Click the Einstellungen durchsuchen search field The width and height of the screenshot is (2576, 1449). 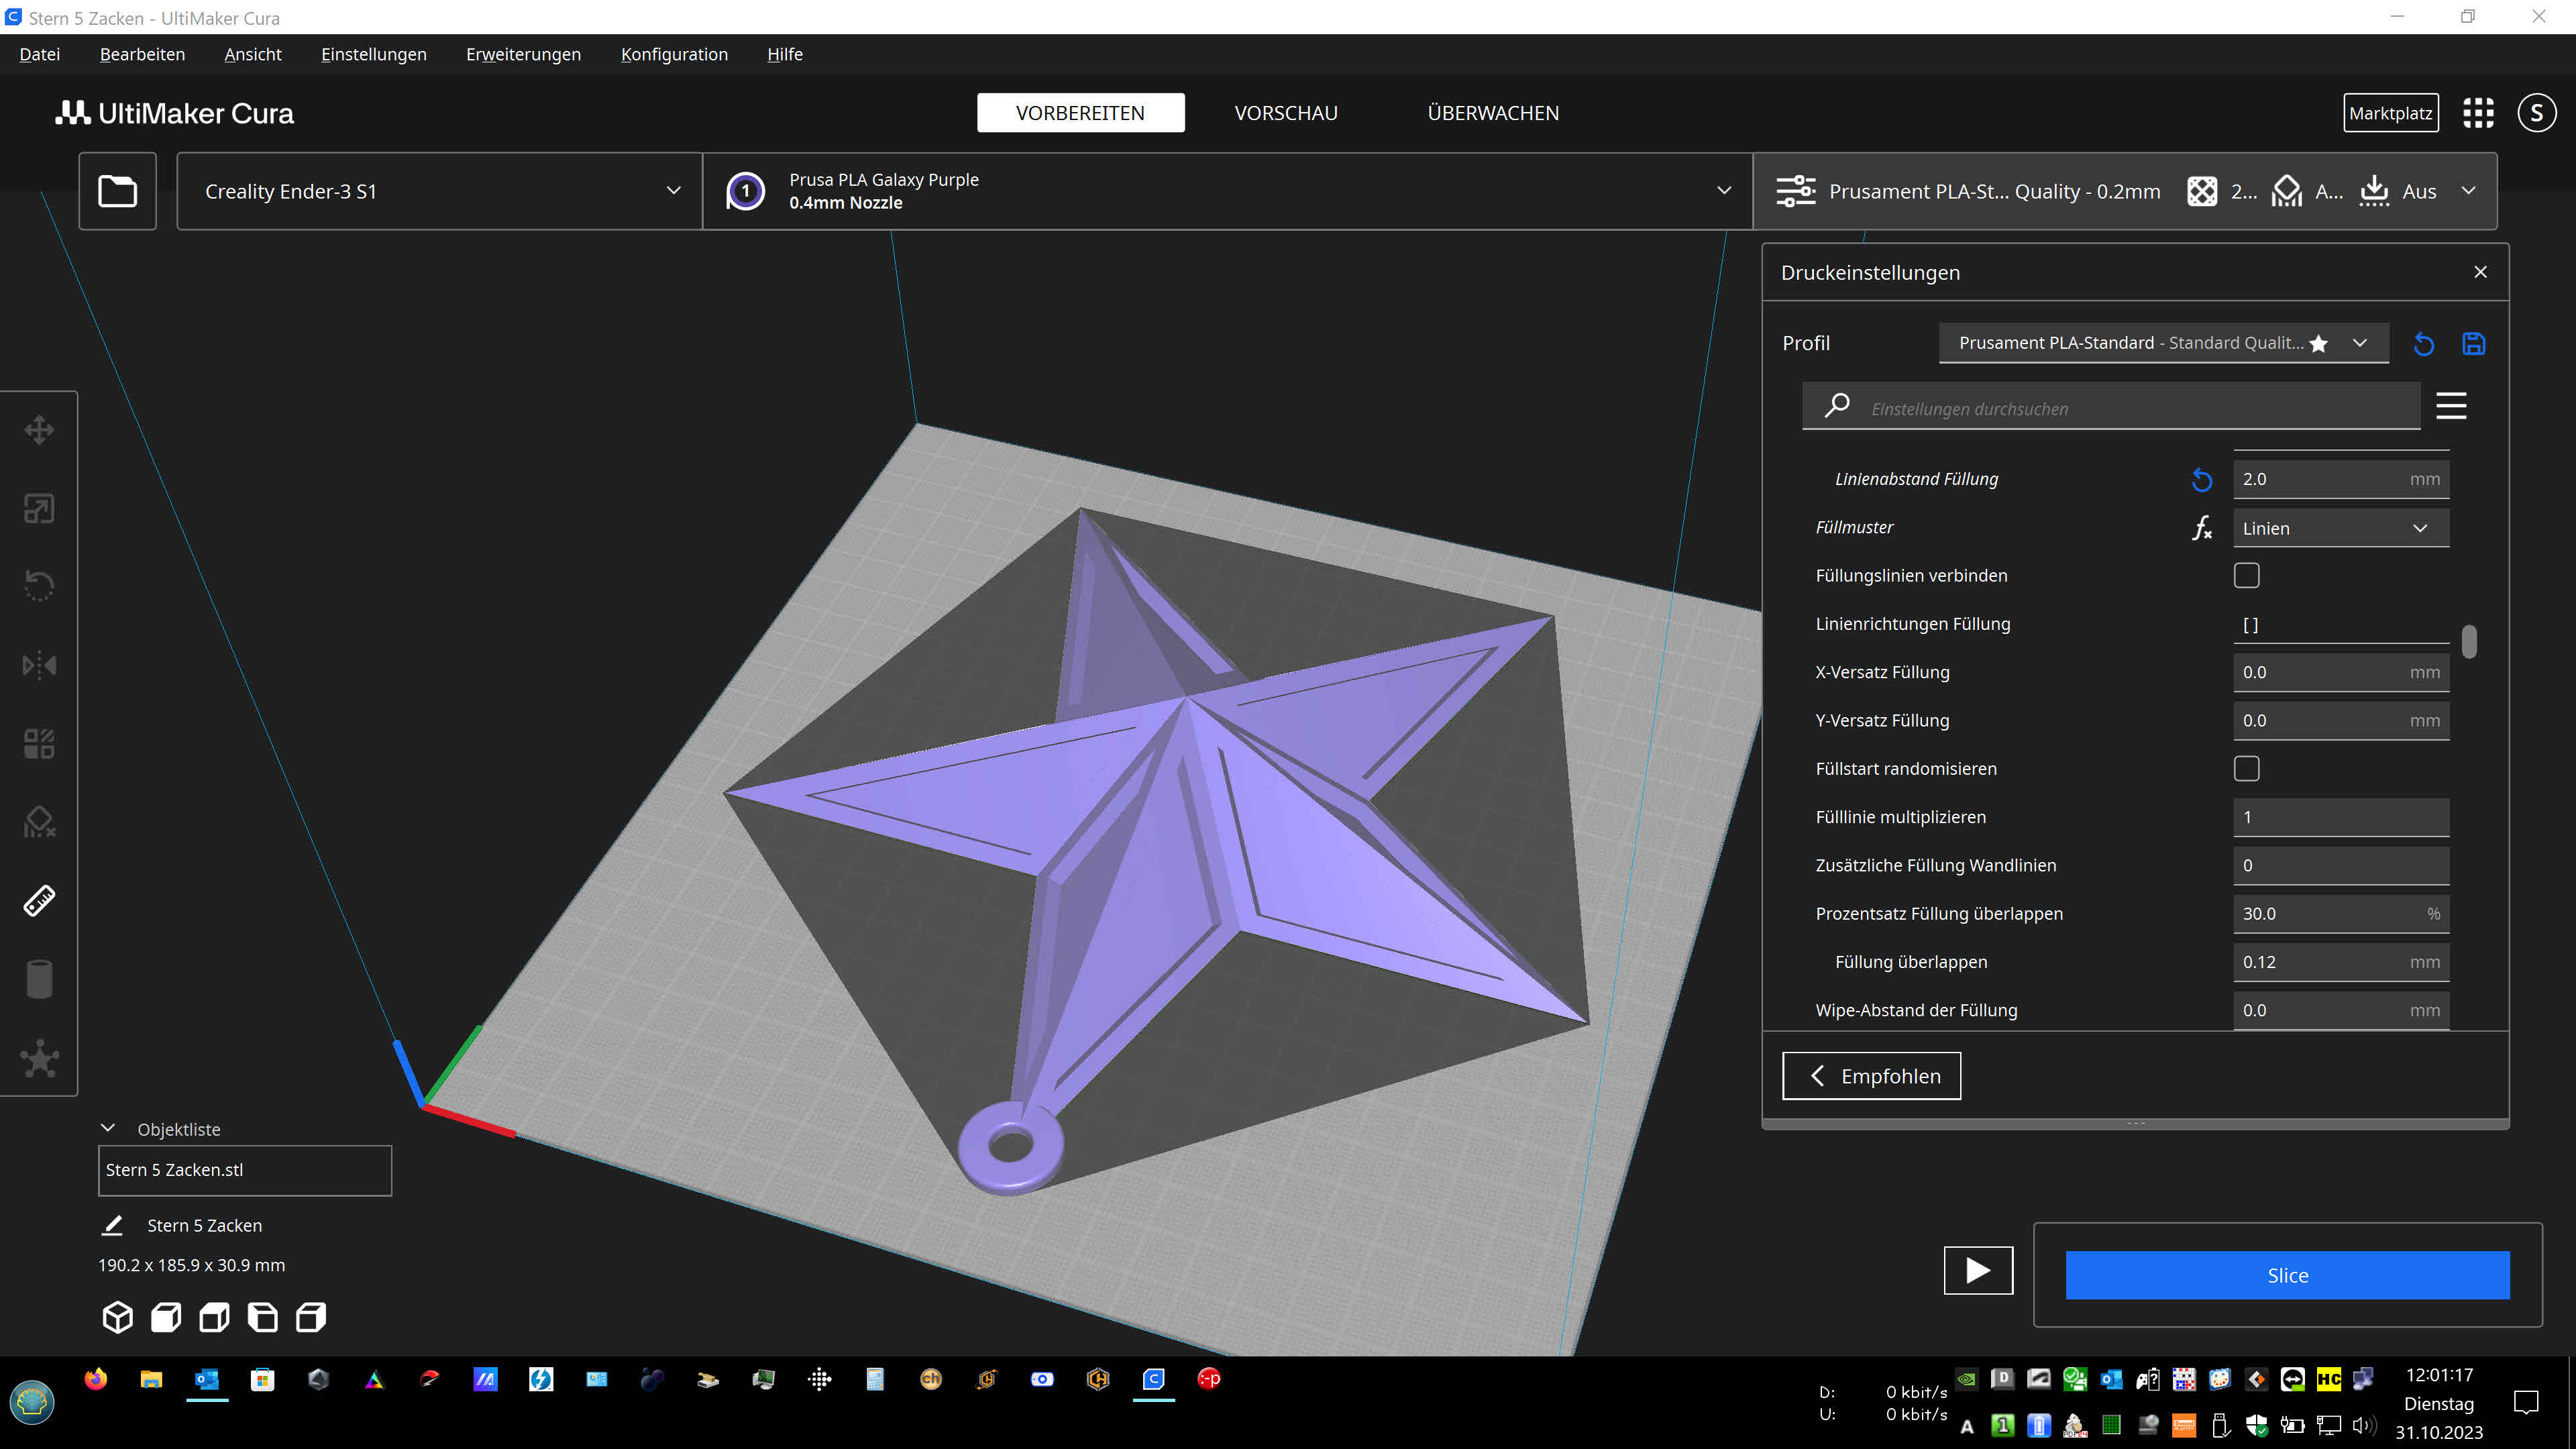pos(2110,407)
